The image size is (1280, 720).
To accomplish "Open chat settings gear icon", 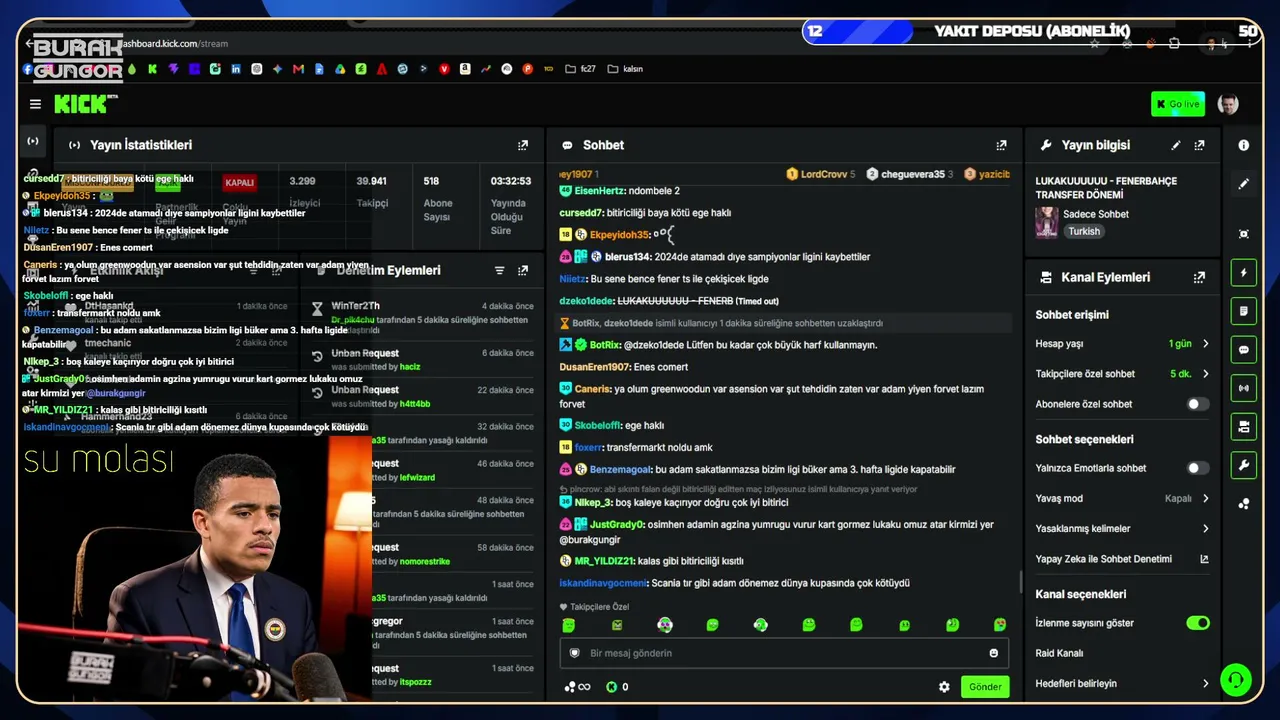I will [x=944, y=687].
